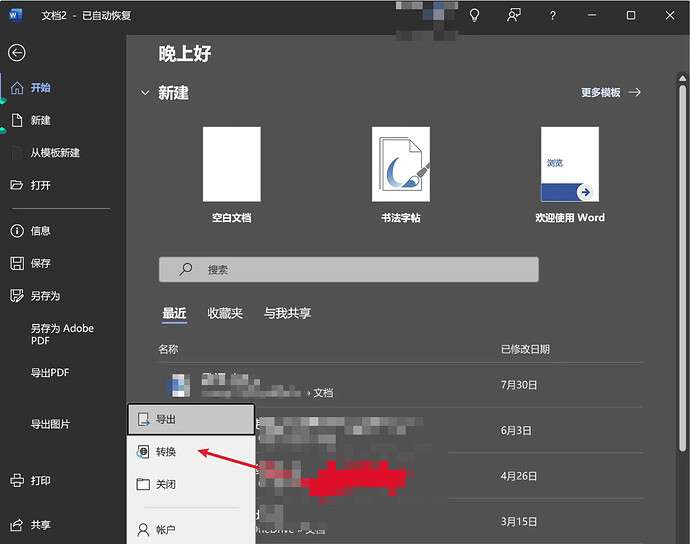Screen dimensions: 690x544
Task: Open help with the question mark icon
Action: click(x=553, y=16)
